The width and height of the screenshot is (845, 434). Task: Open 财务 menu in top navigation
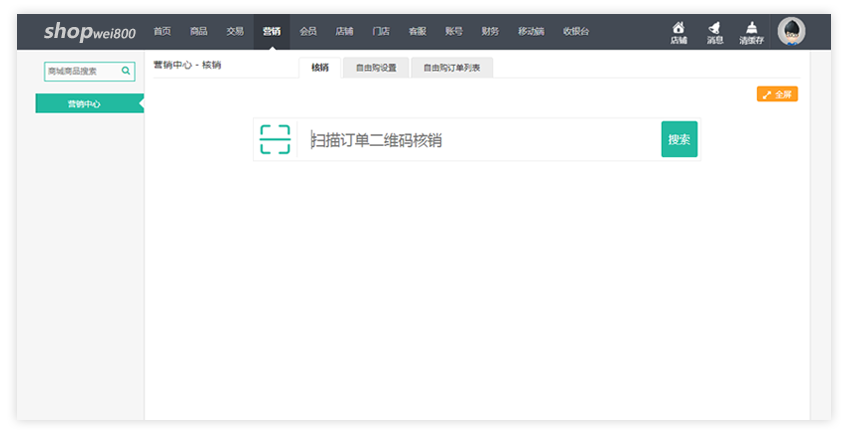pyautogui.click(x=490, y=31)
